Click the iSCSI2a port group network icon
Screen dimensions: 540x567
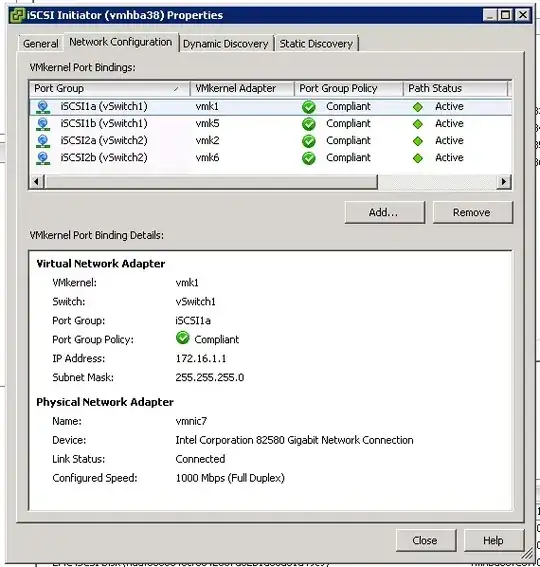point(43,141)
